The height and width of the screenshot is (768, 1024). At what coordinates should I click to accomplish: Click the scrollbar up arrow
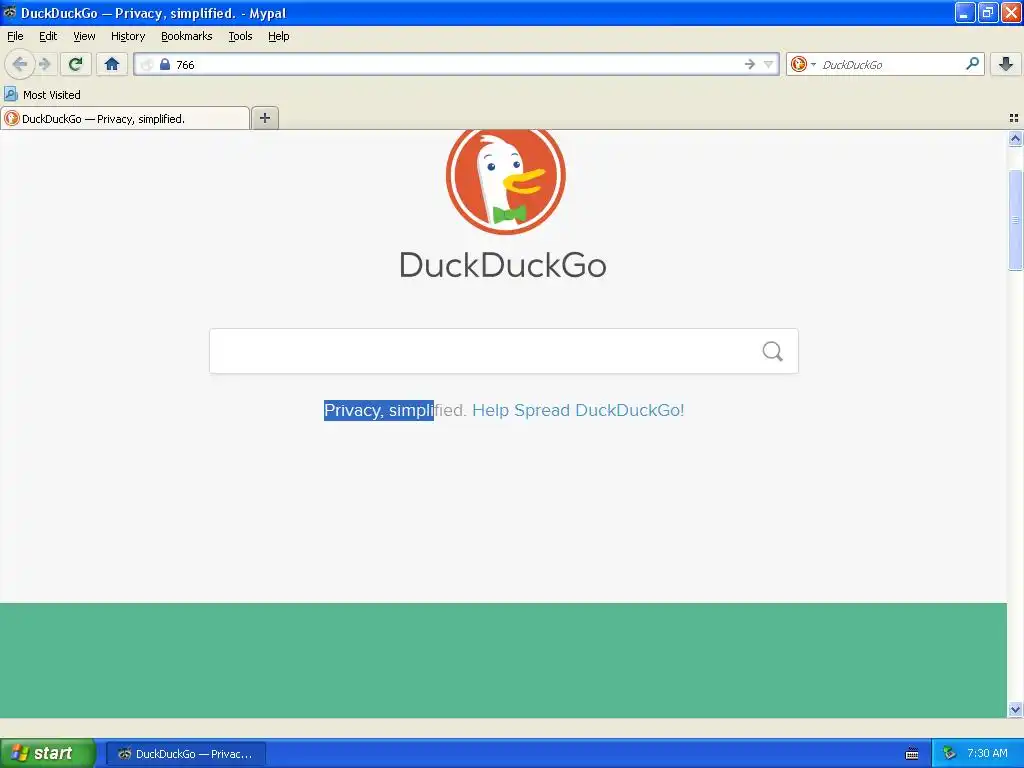click(1015, 138)
